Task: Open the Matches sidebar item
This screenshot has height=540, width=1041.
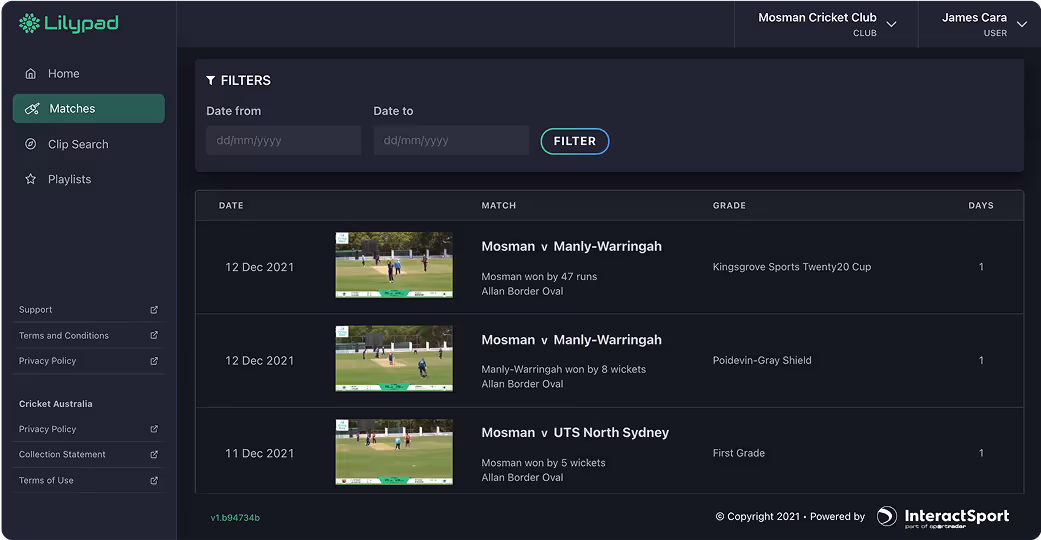Action: (88, 109)
